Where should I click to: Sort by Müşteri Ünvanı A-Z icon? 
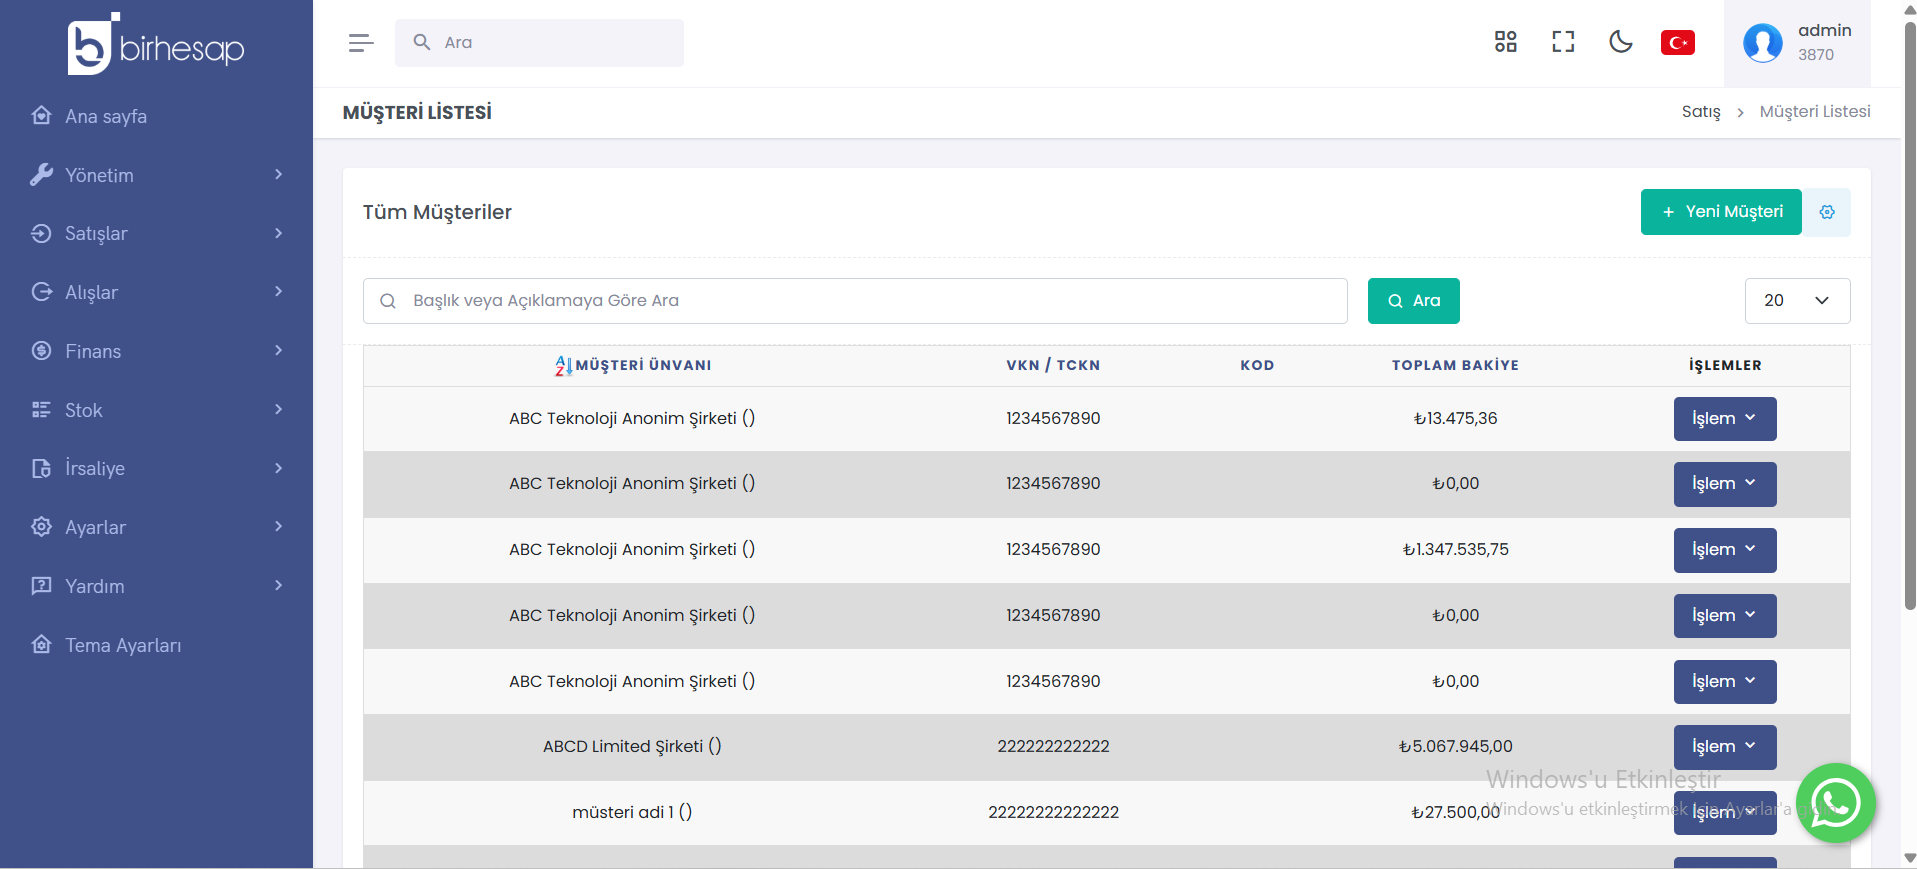(564, 366)
